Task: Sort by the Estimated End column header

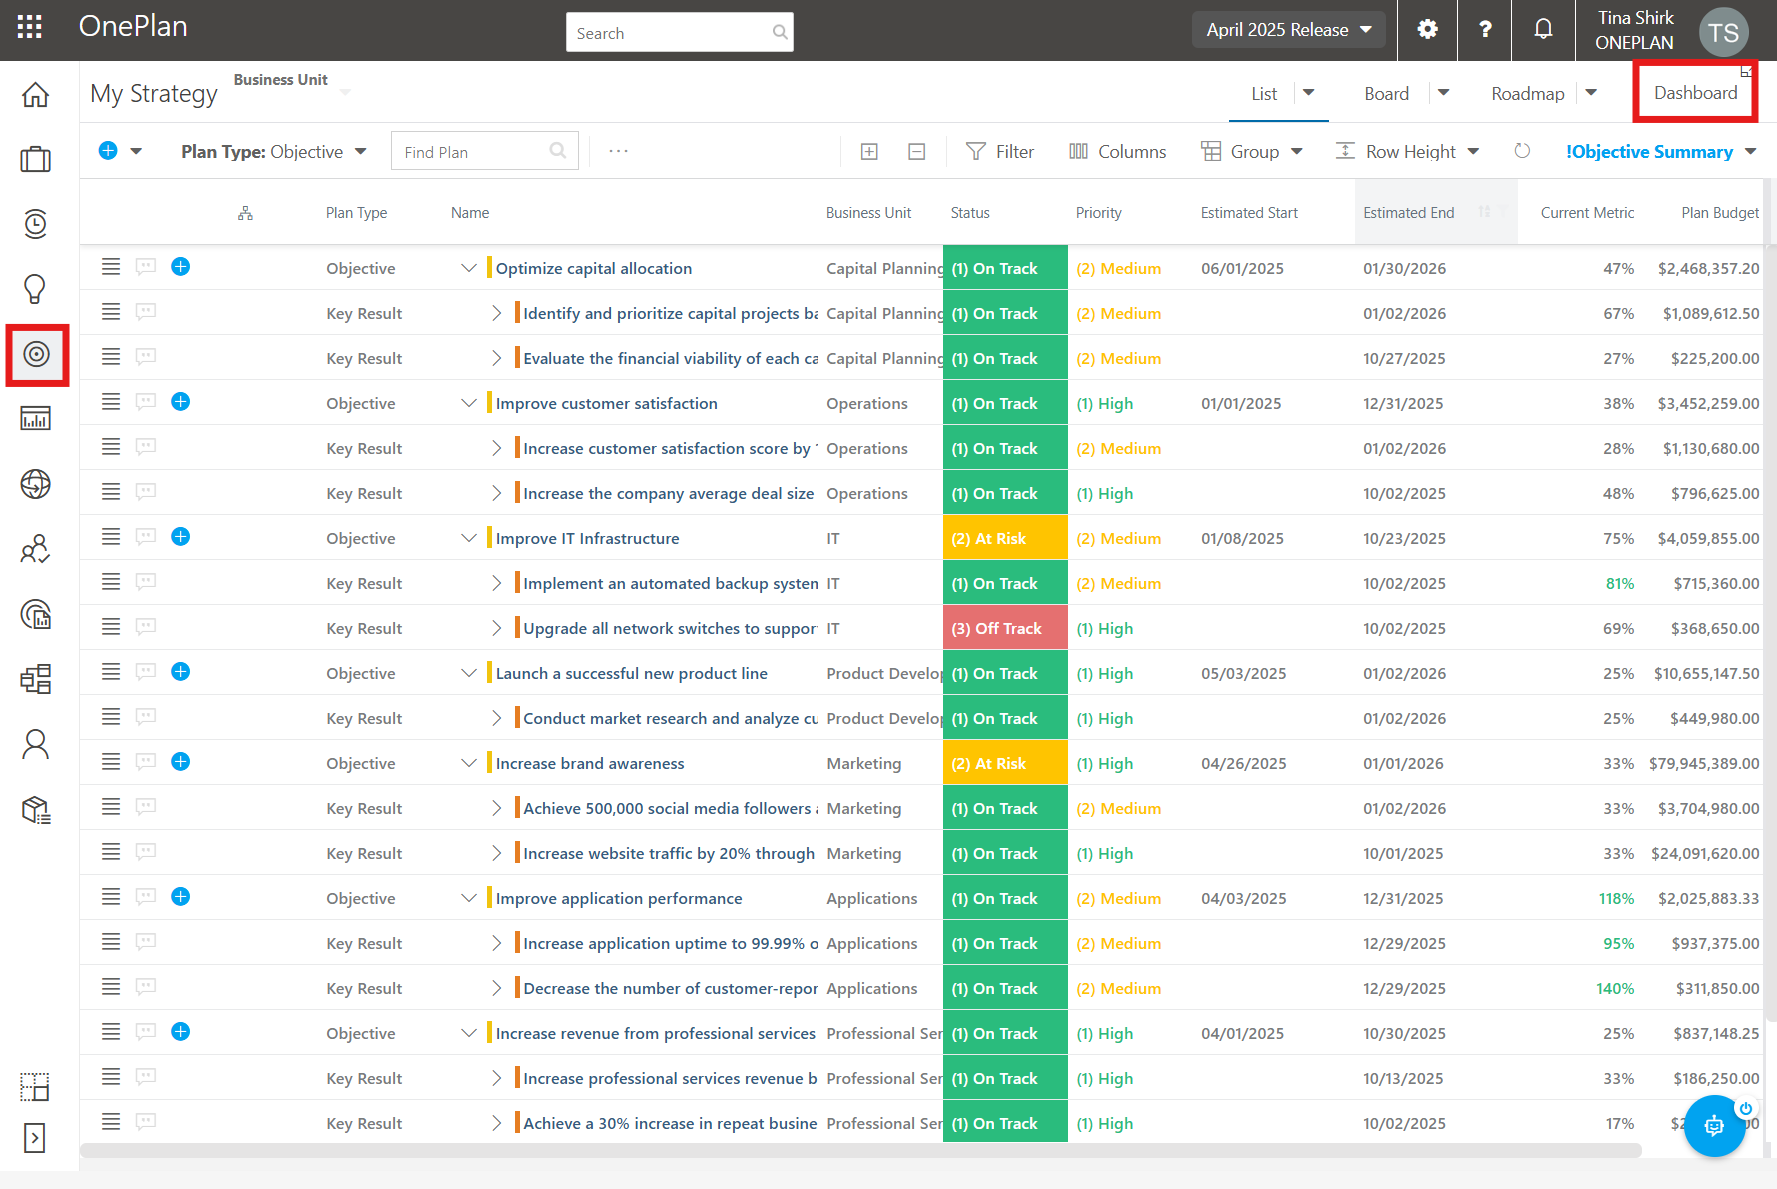Action: 1408,213
